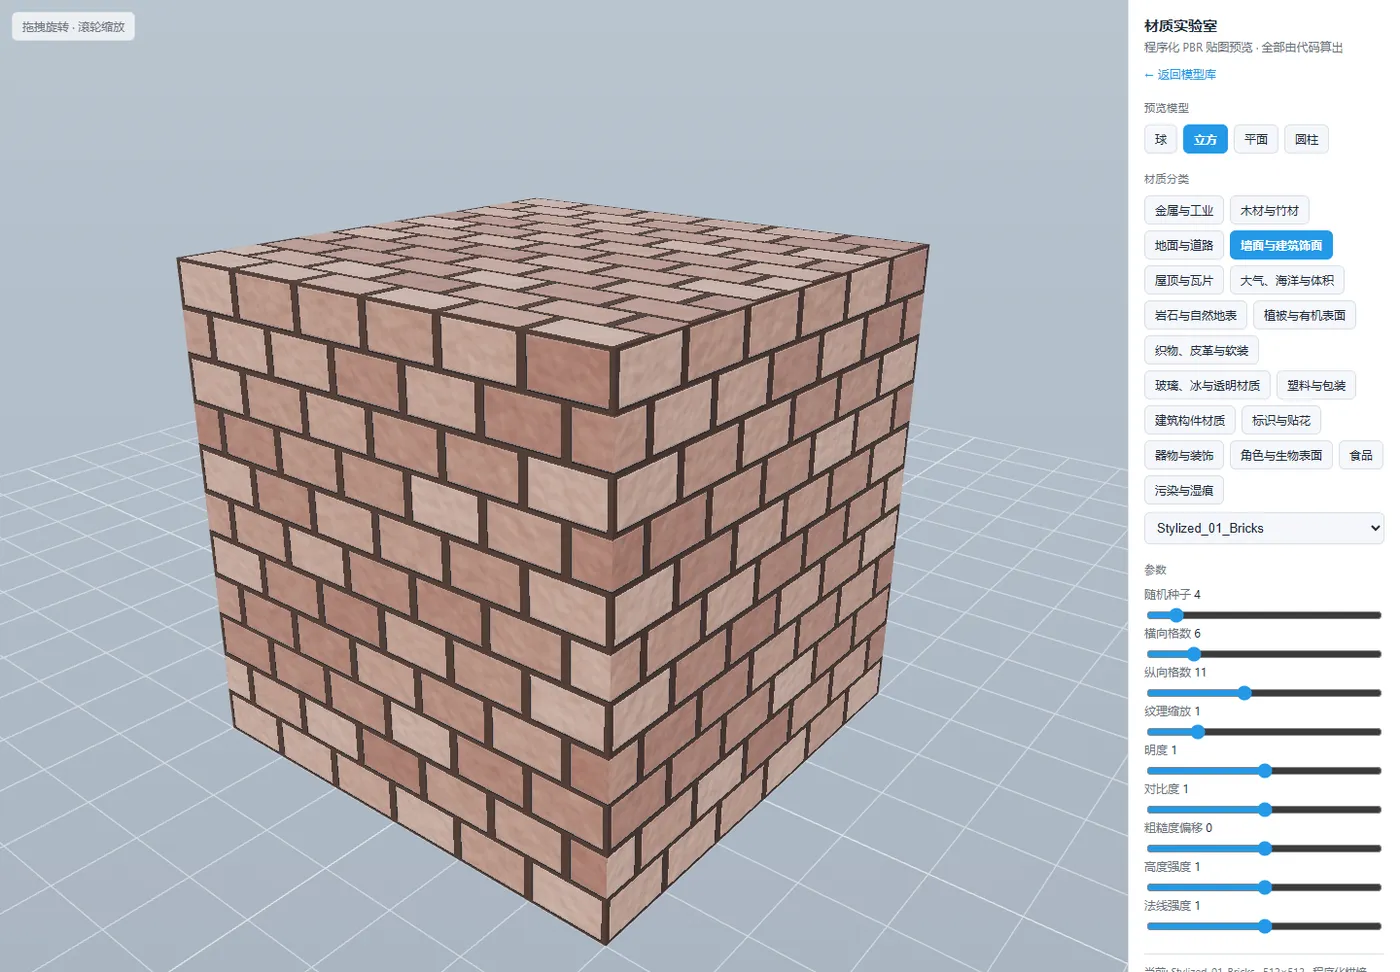Pick the 标识与贴花 category
This screenshot has height=972, width=1400.
tap(1281, 420)
